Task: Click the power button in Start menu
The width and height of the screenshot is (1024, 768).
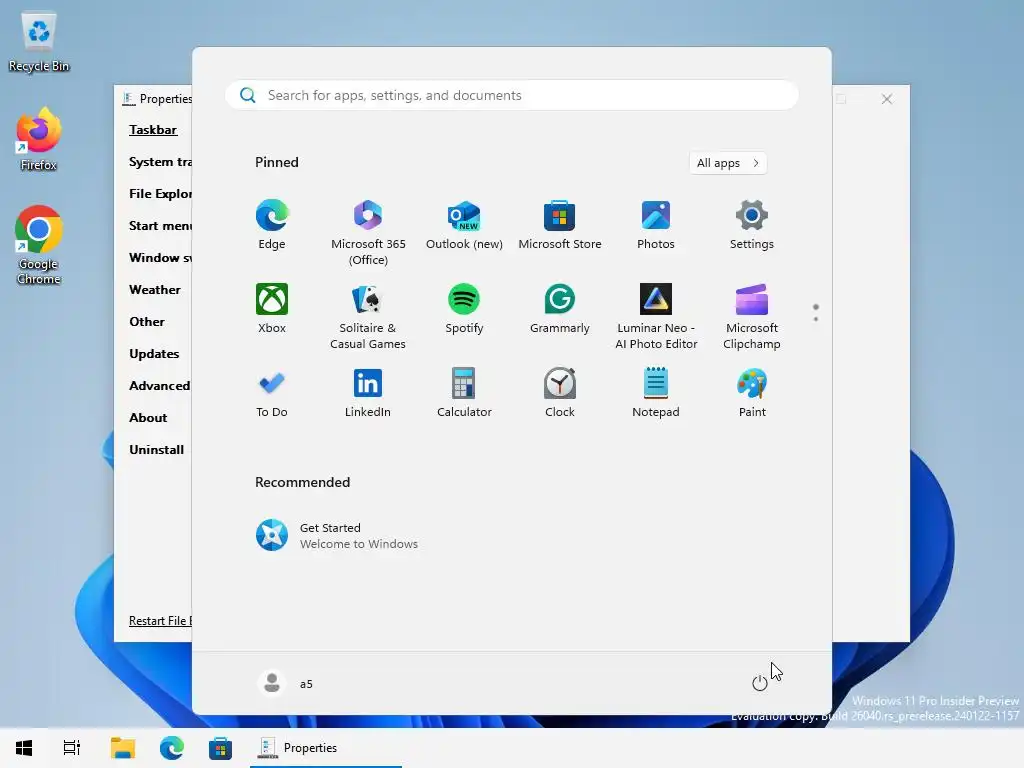Action: [760, 683]
